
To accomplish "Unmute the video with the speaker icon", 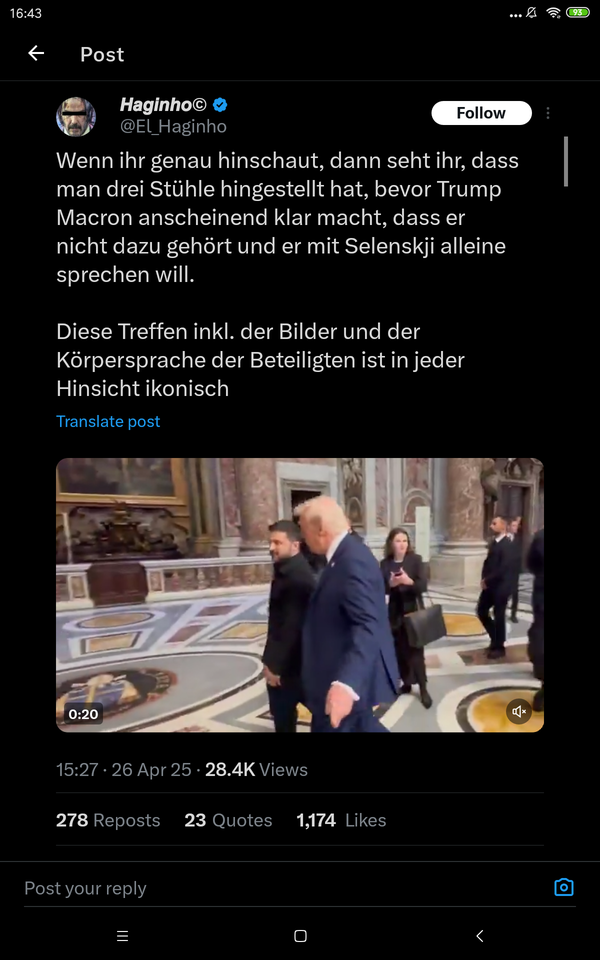I will coord(519,711).
